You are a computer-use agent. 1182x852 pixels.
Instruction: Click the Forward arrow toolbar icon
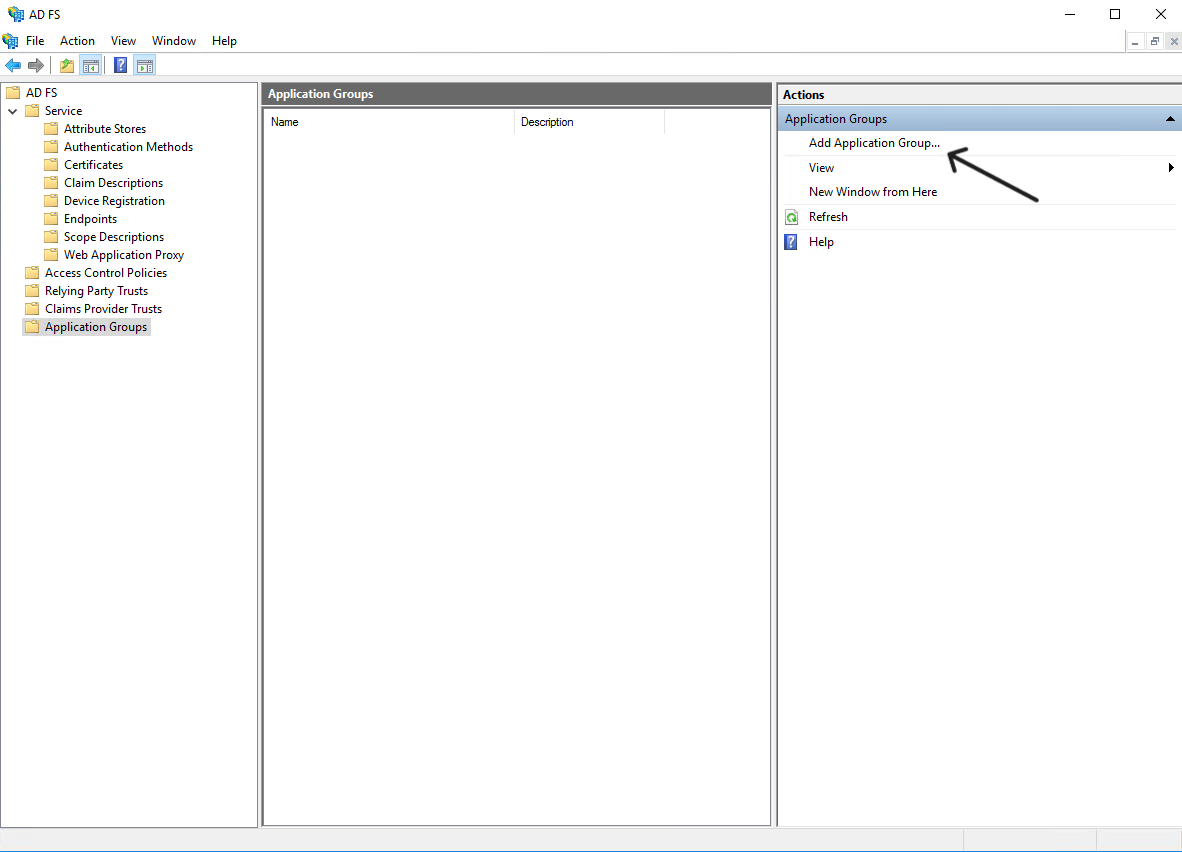pos(35,66)
